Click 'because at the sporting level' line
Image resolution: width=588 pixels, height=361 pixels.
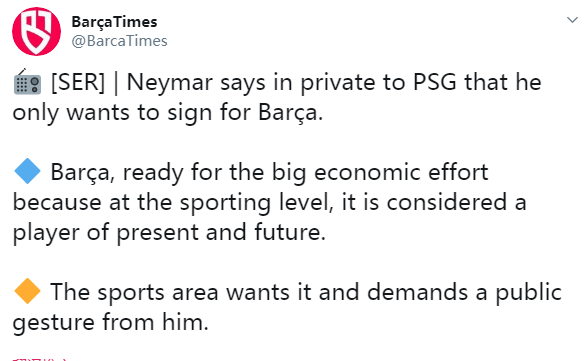click(173, 203)
